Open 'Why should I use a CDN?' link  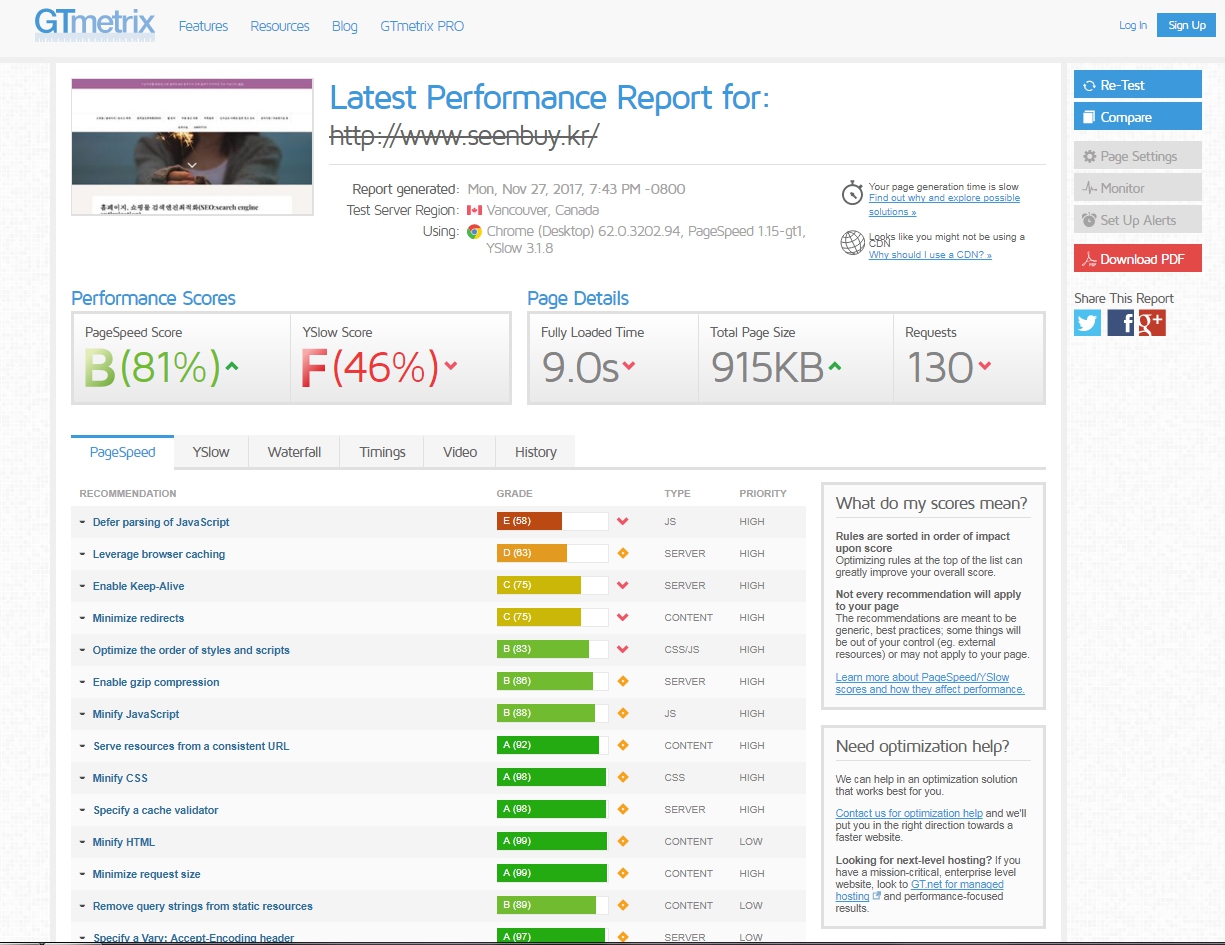[930, 255]
